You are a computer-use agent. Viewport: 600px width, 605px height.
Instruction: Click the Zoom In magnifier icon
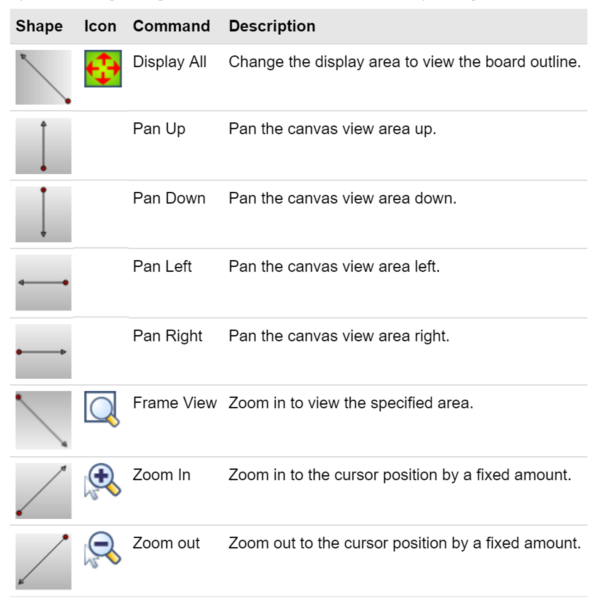pyautogui.click(x=102, y=481)
